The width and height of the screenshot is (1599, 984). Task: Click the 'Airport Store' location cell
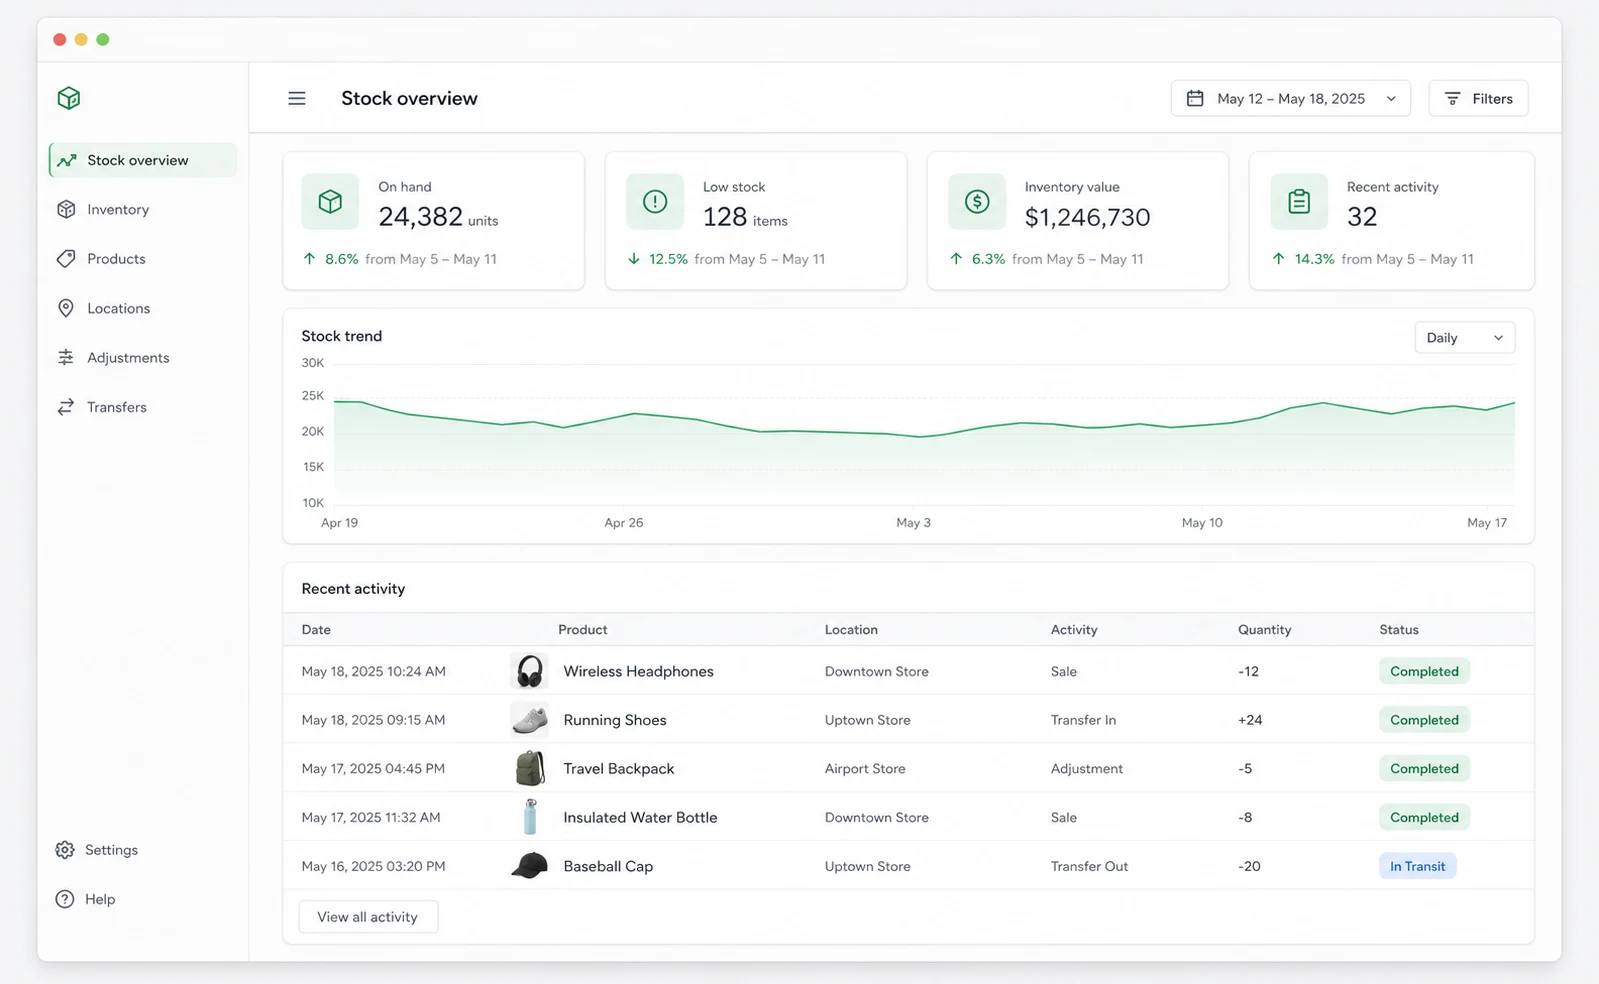click(865, 769)
